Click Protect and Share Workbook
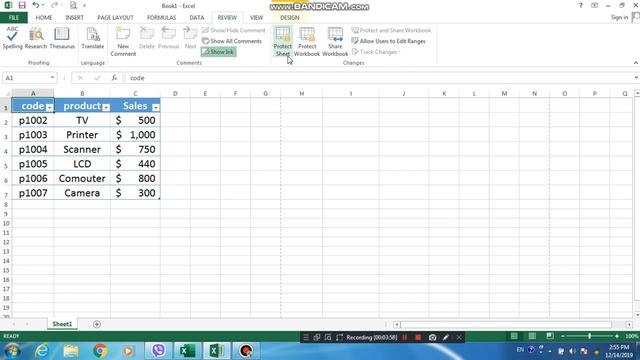640x360 pixels. tap(391, 30)
